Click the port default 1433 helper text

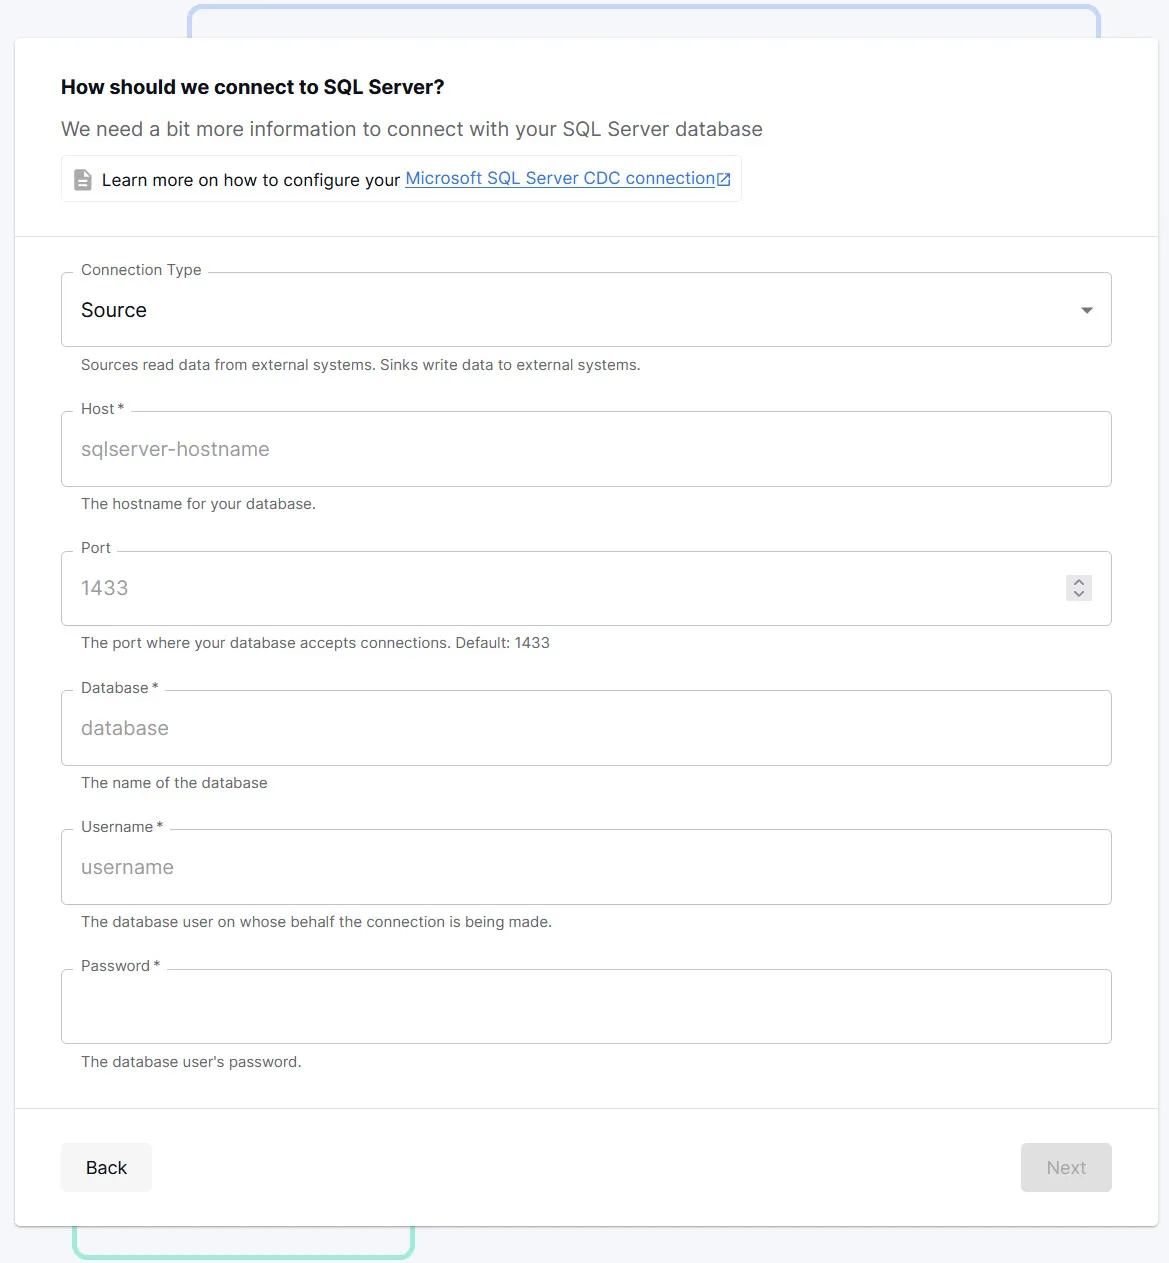click(x=315, y=643)
